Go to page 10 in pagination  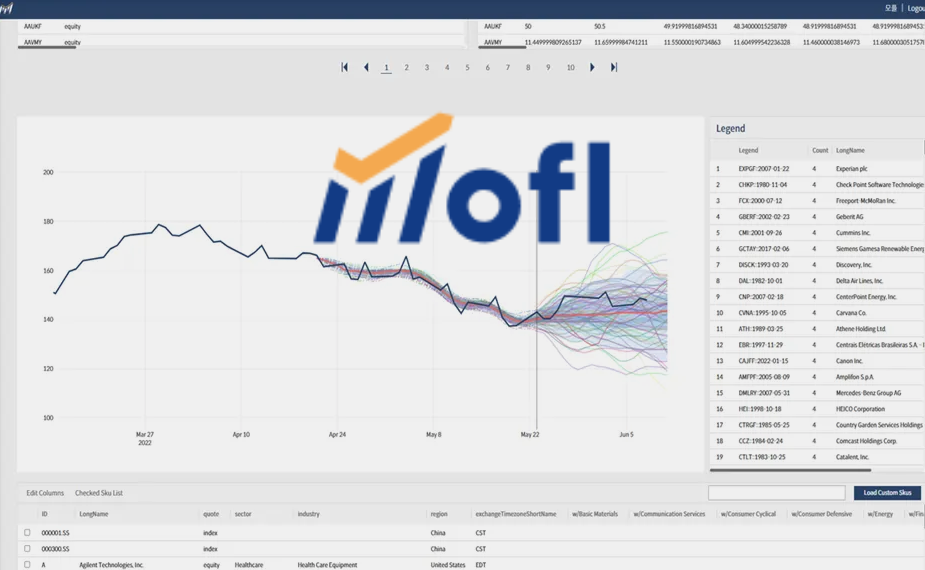tap(570, 68)
